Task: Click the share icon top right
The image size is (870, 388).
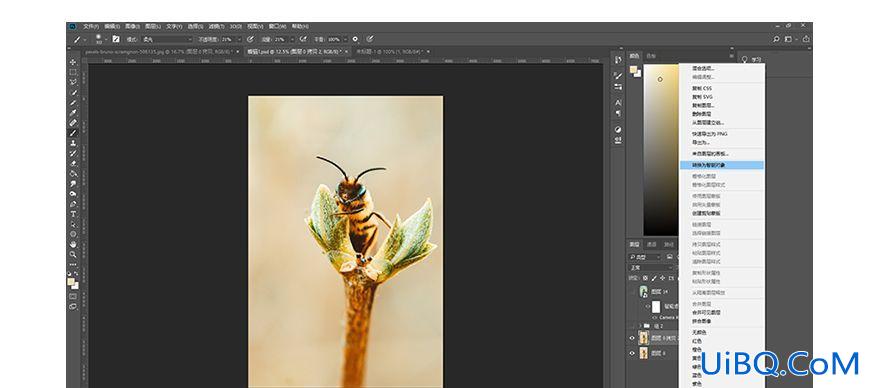Action: coord(805,39)
